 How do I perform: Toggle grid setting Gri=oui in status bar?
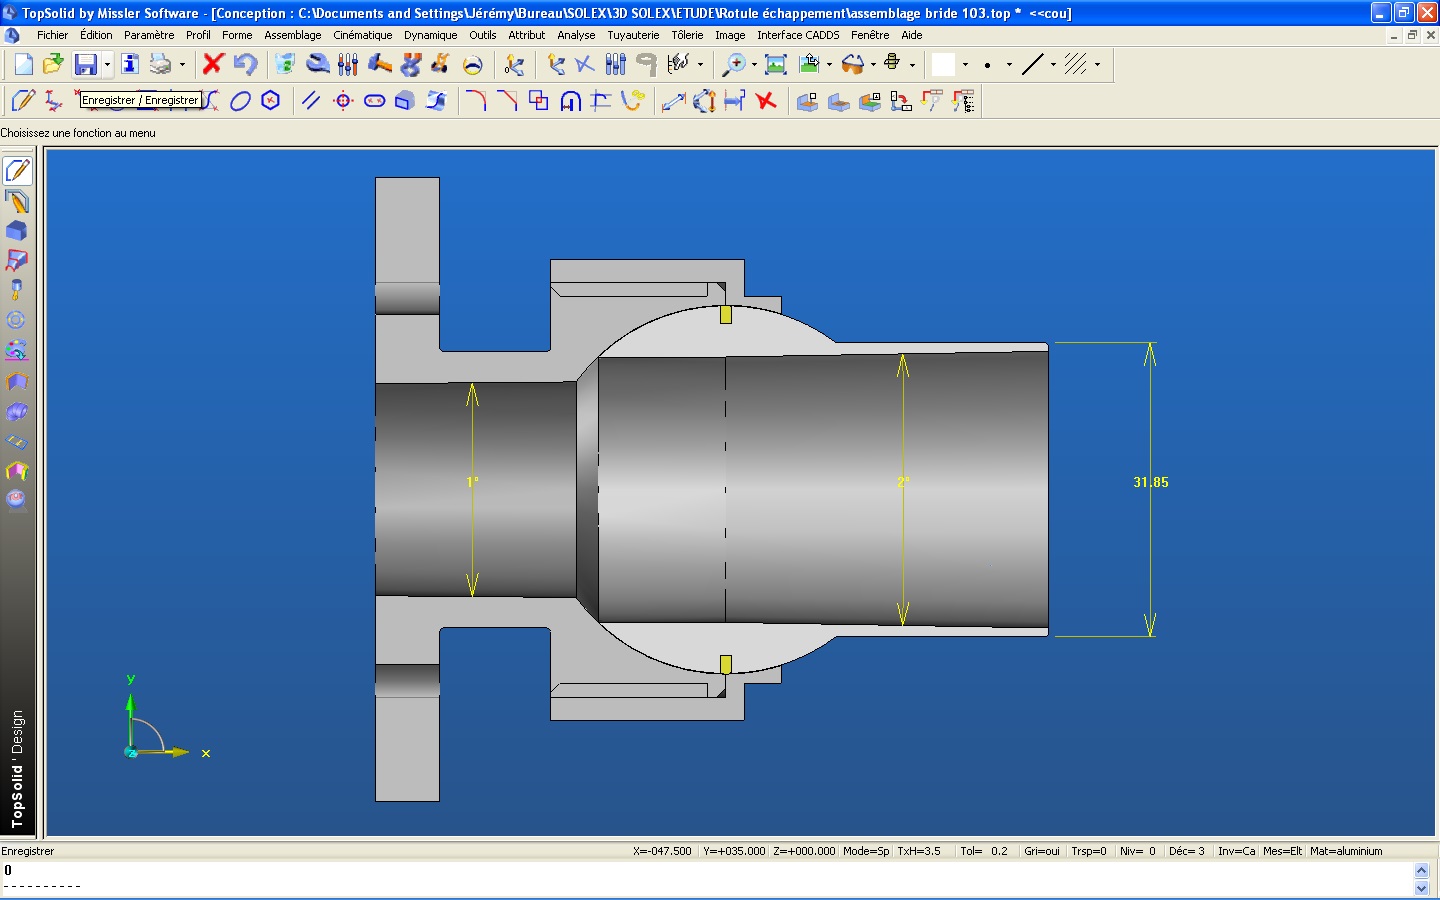pos(1041,851)
